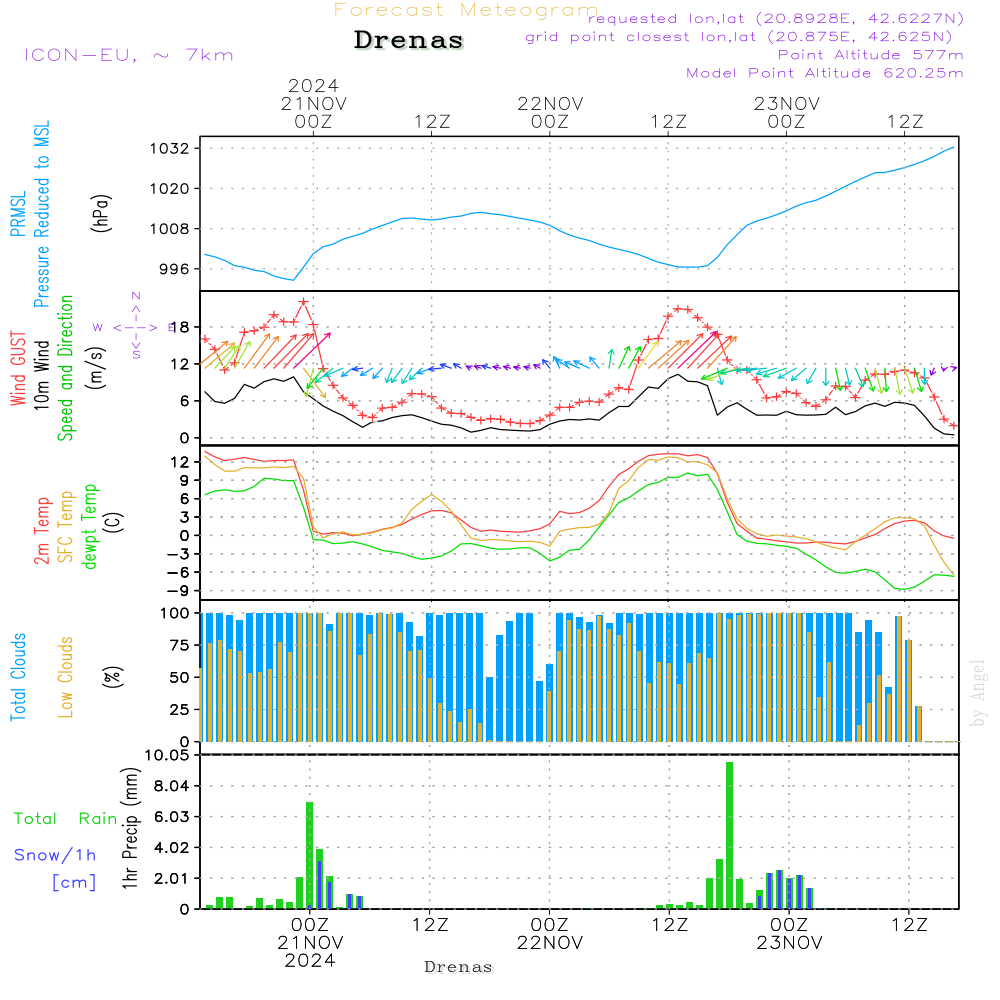This screenshot has width=1000, height=1000.
Task: Click the 10.05 precipitation axis value
Action: 167,755
